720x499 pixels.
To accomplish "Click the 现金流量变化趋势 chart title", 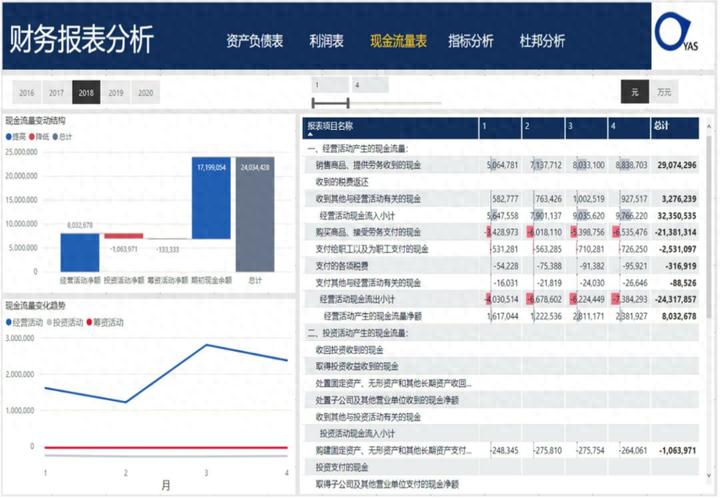I will (35, 306).
